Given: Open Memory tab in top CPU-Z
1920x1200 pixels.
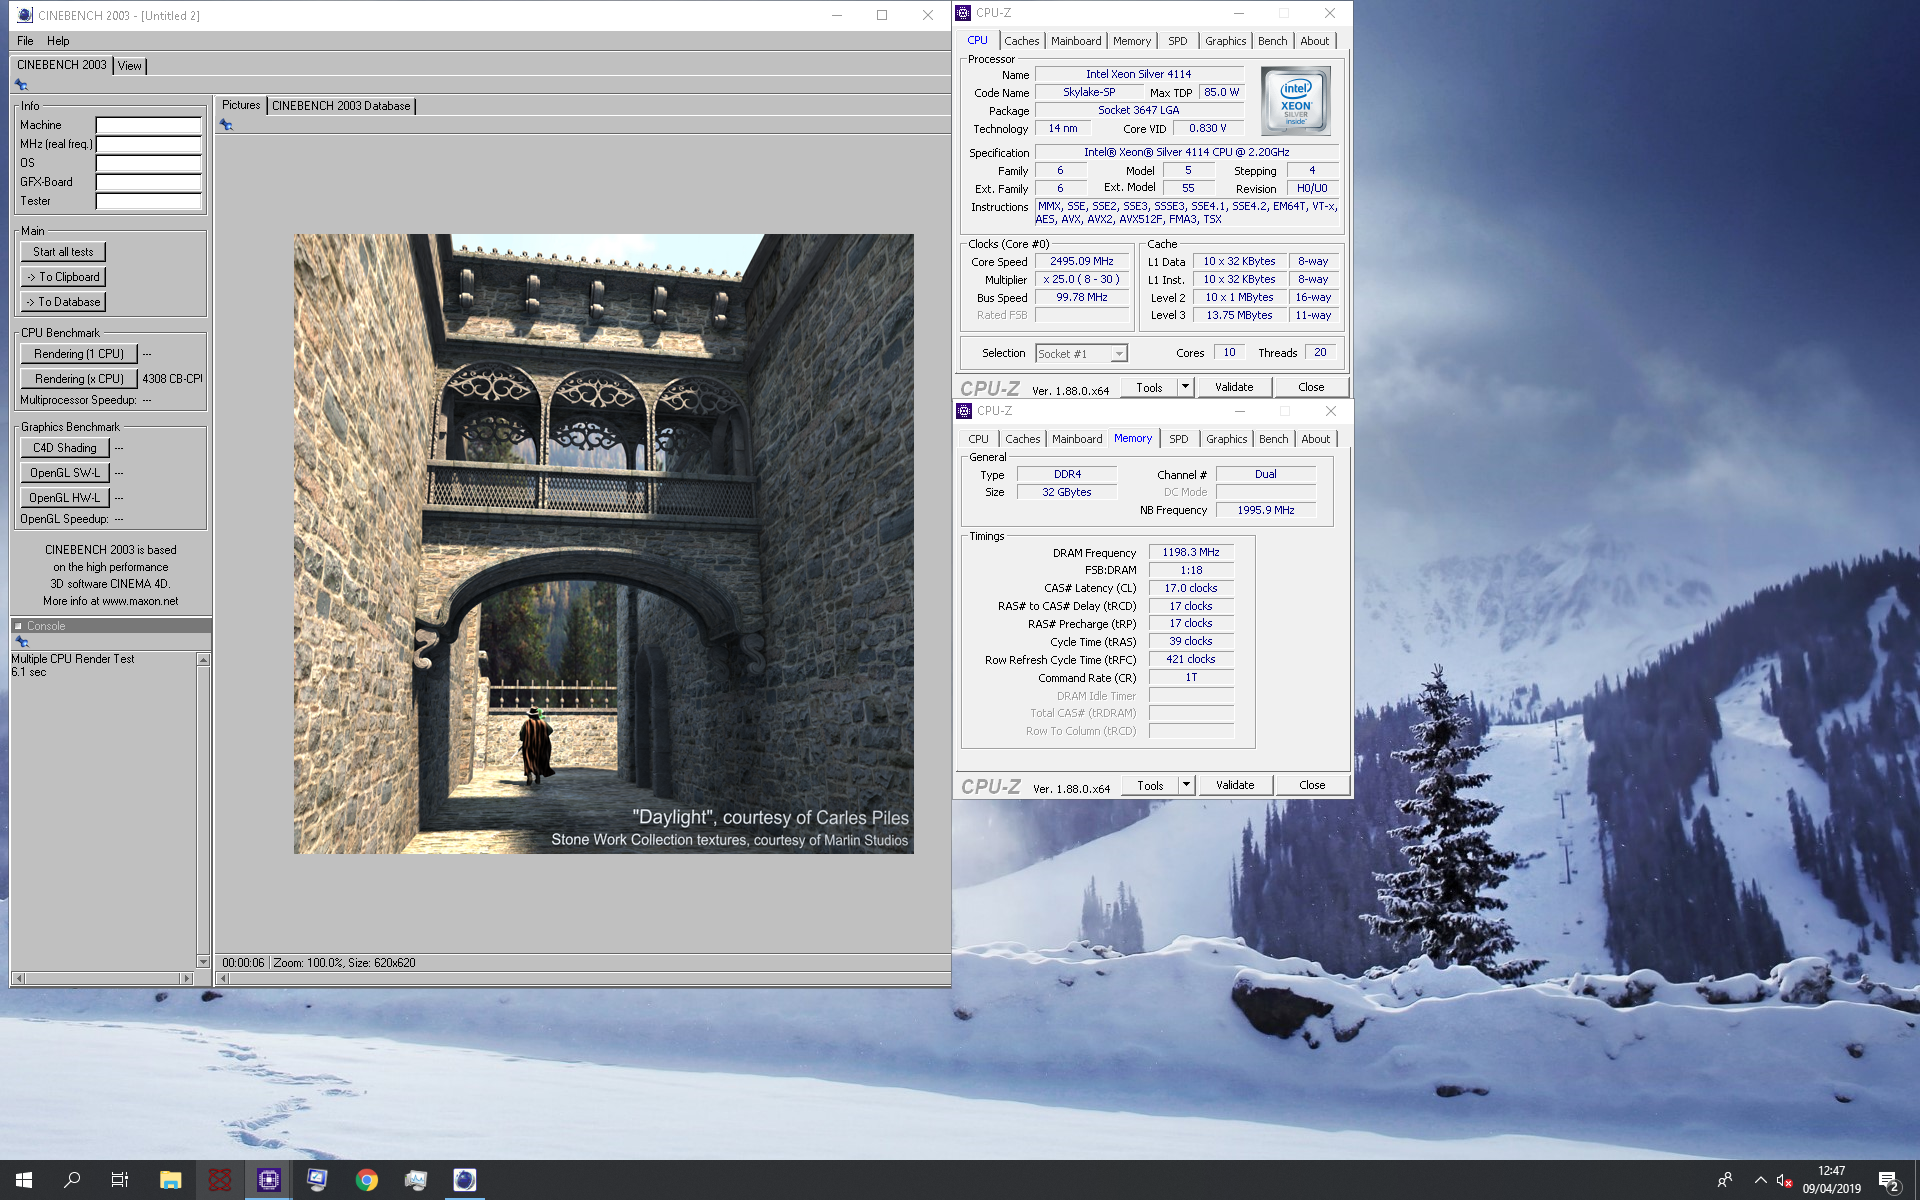Looking at the screenshot, I should click(1132, 41).
